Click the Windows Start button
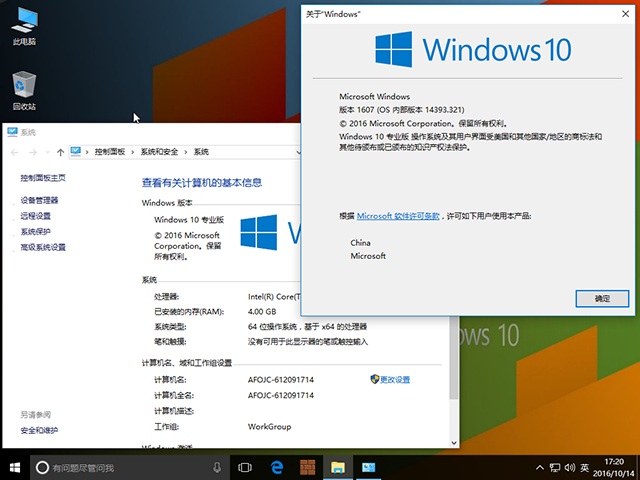 15,467
